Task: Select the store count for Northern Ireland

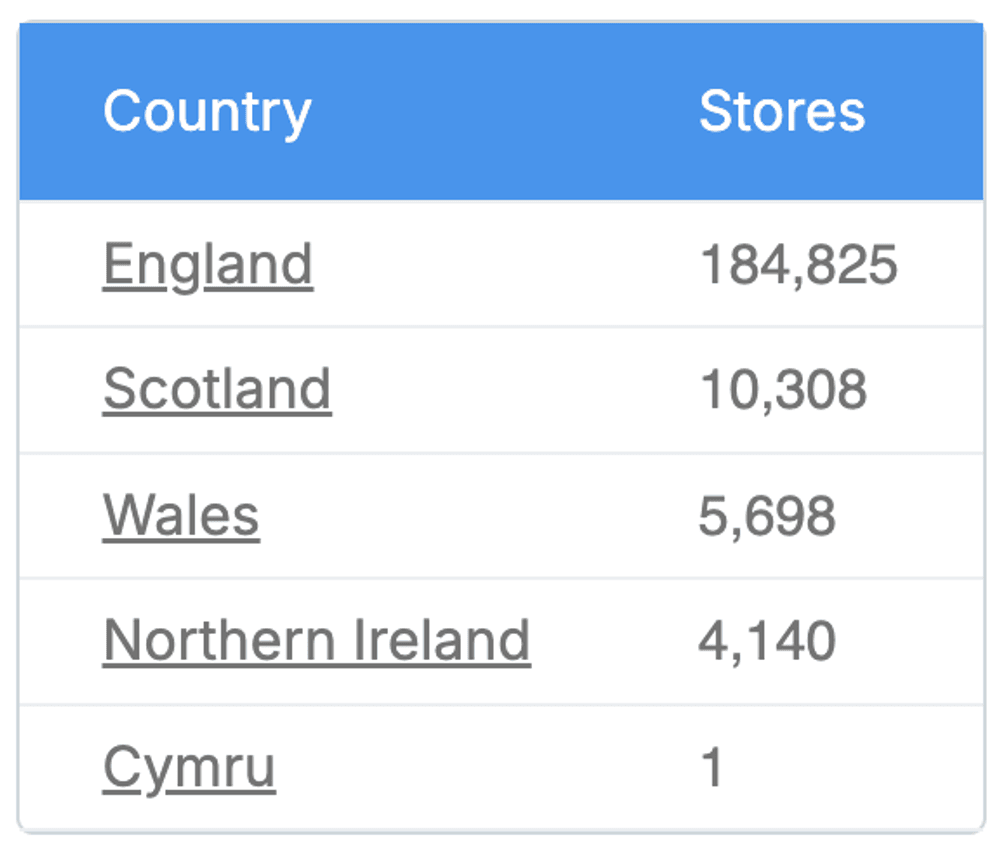Action: point(768,639)
